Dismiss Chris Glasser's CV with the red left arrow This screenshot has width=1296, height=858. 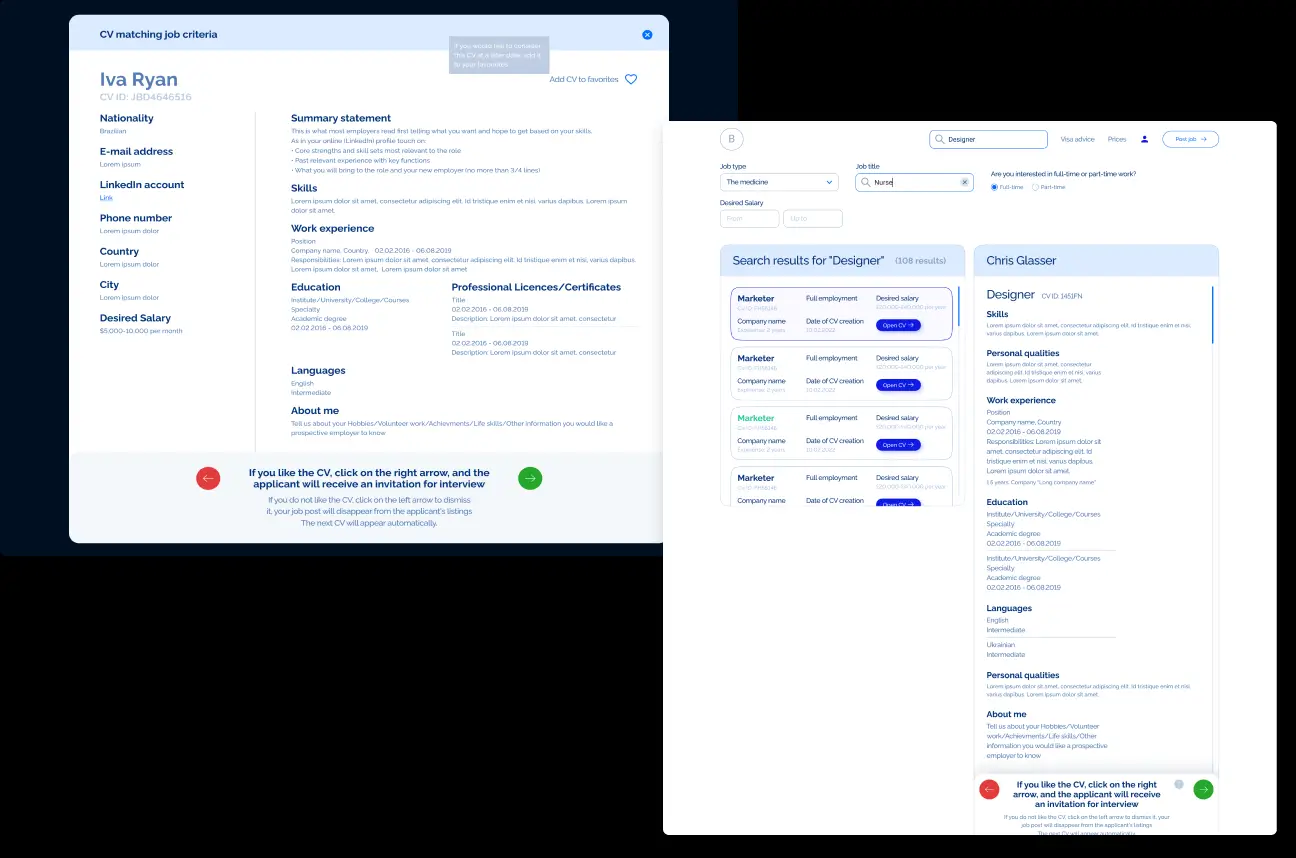990,789
